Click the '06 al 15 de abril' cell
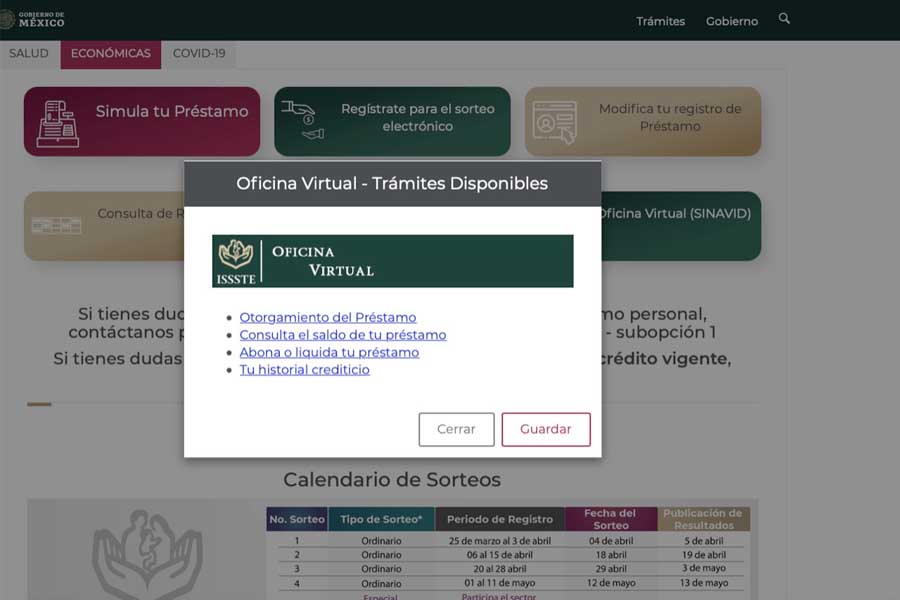This screenshot has width=900, height=600. (500, 555)
